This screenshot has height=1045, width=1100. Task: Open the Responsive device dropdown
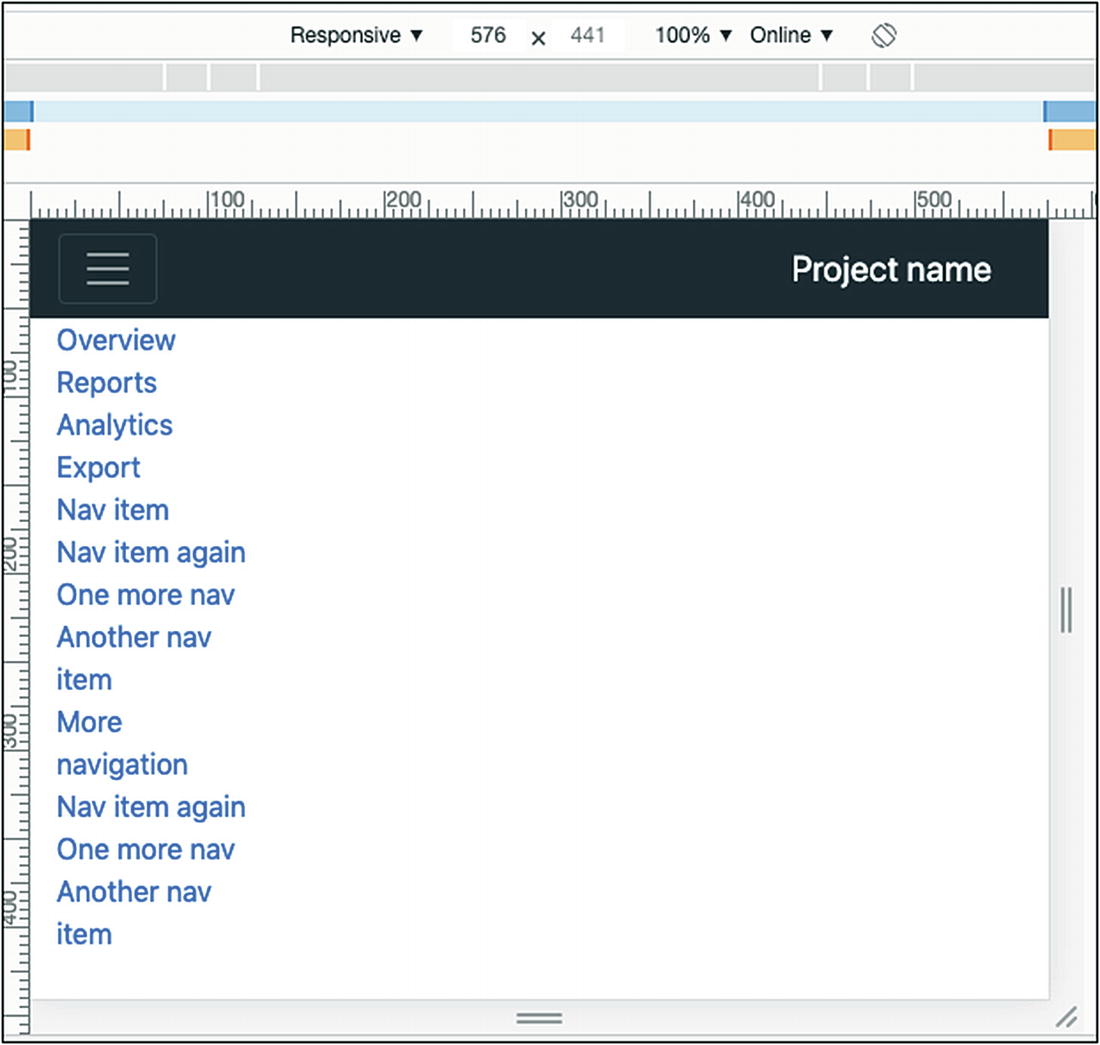[x=356, y=36]
